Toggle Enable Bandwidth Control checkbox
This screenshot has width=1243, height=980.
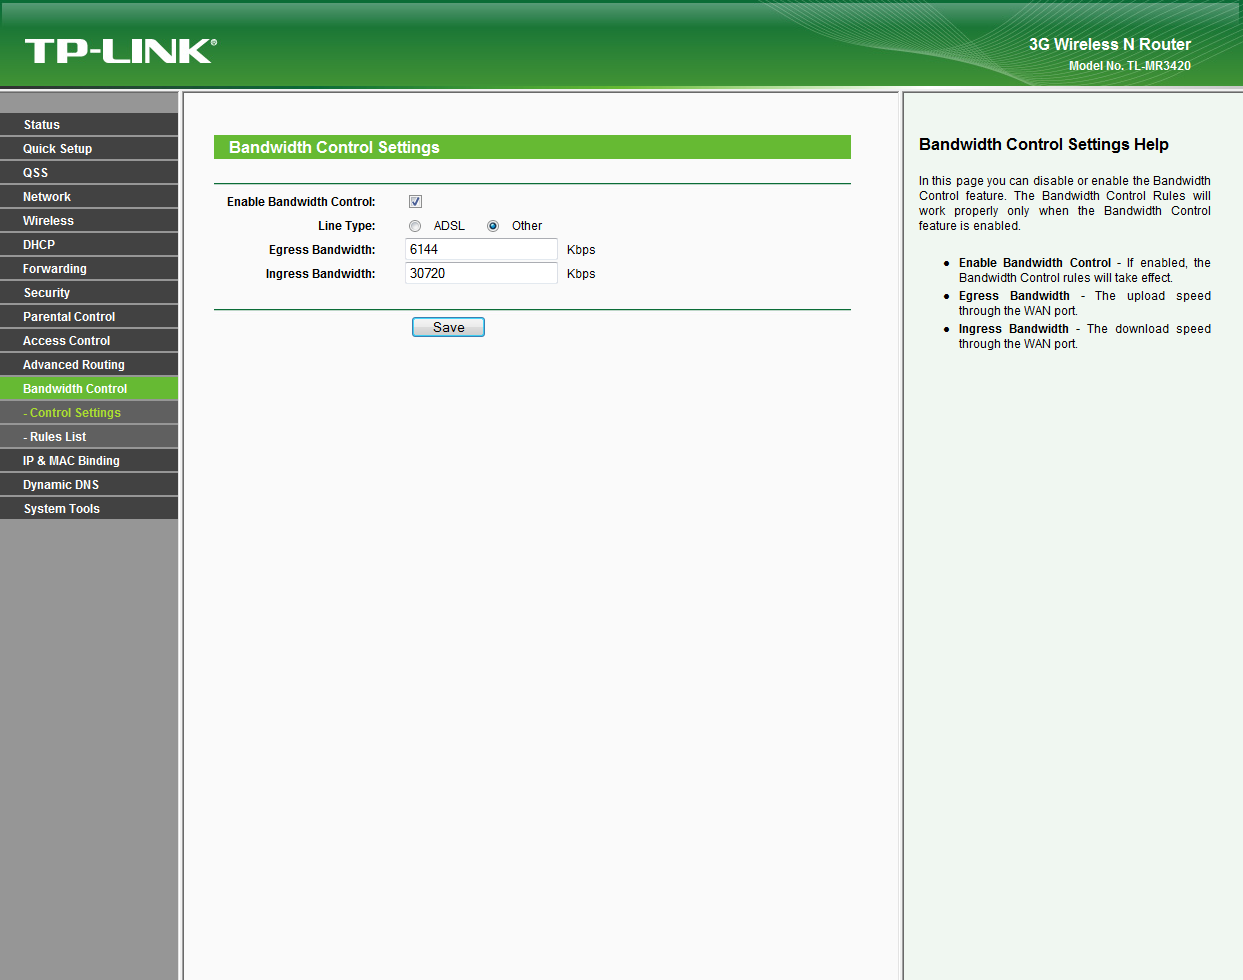click(x=415, y=202)
